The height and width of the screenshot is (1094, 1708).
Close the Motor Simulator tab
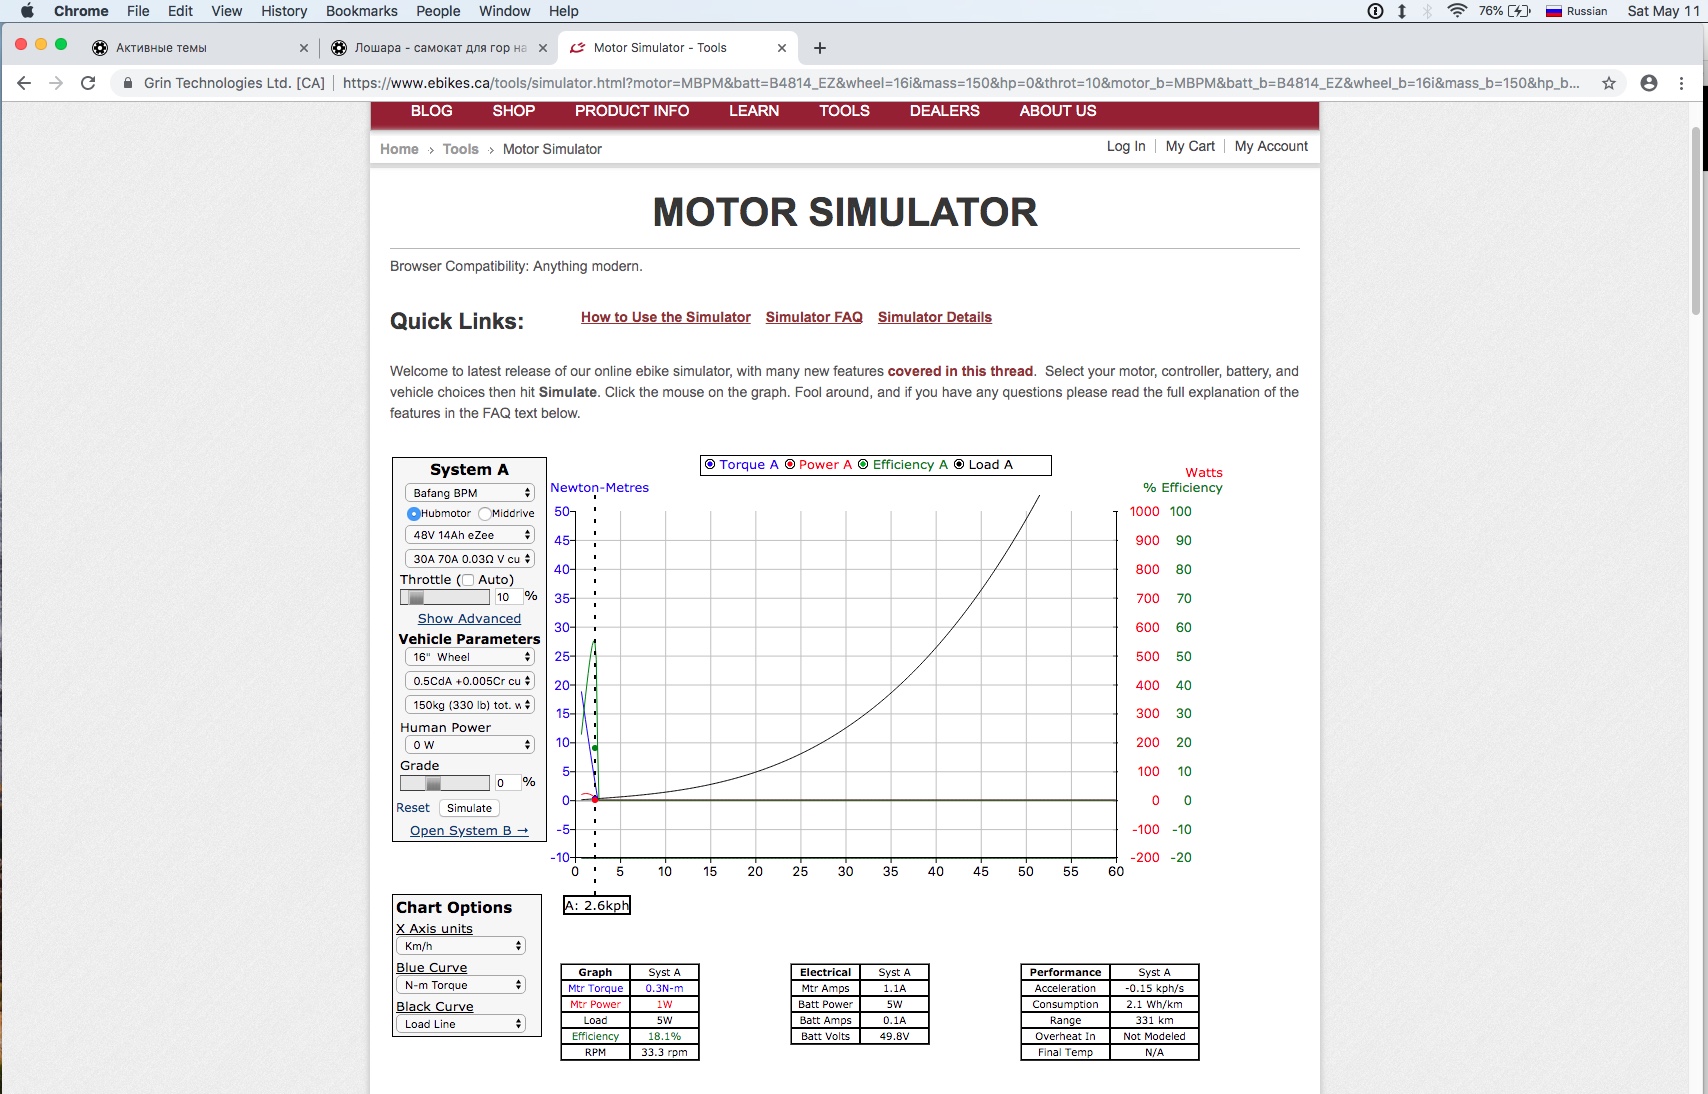pos(782,48)
